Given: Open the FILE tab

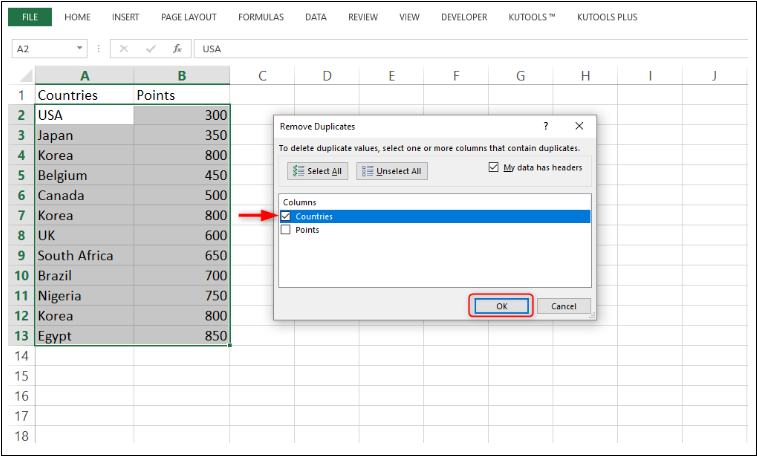Looking at the screenshot, I should [30, 17].
